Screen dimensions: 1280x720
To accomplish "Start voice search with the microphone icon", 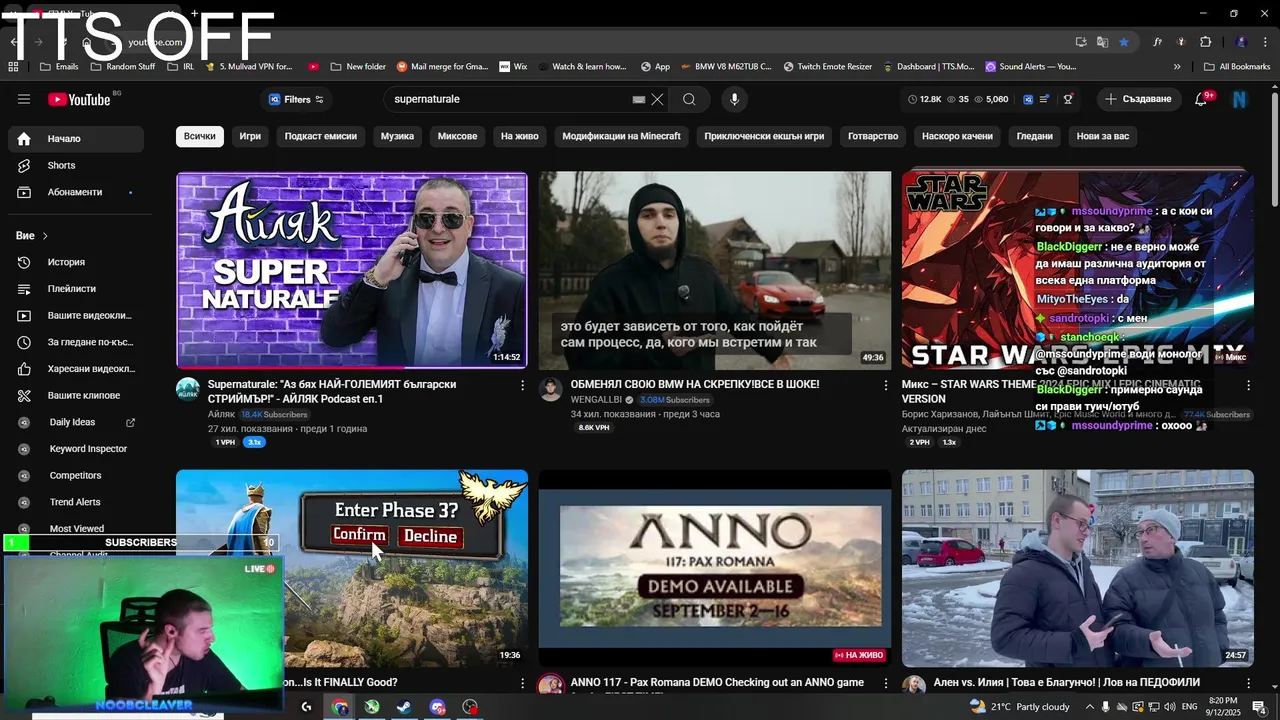I will (x=734, y=99).
